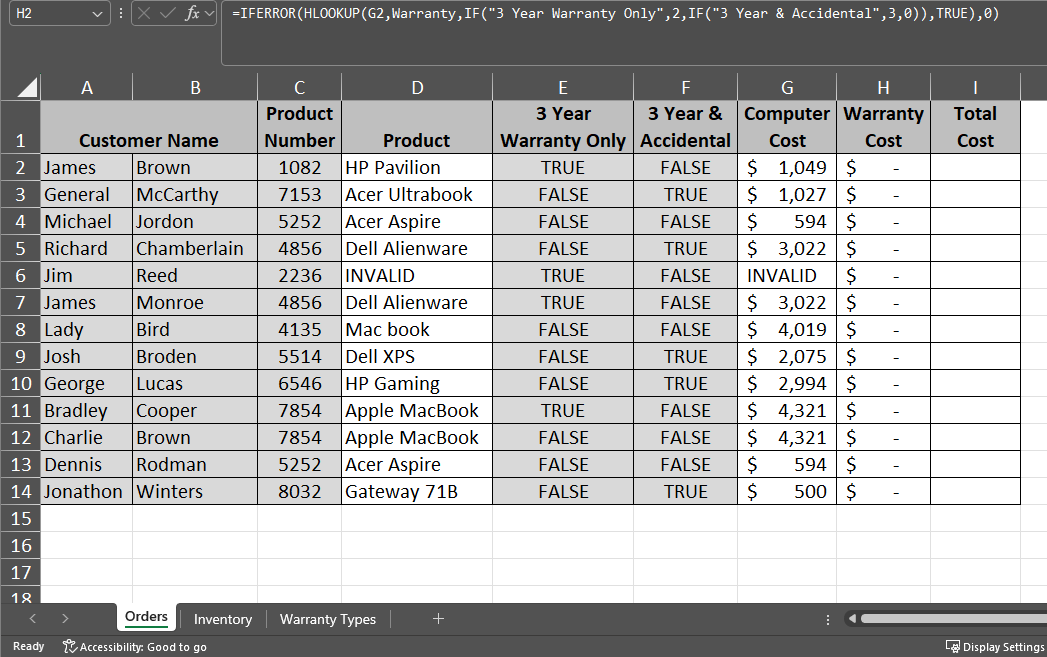Click Ready in the status bar
Viewport: 1047px width, 657px height.
(27, 646)
